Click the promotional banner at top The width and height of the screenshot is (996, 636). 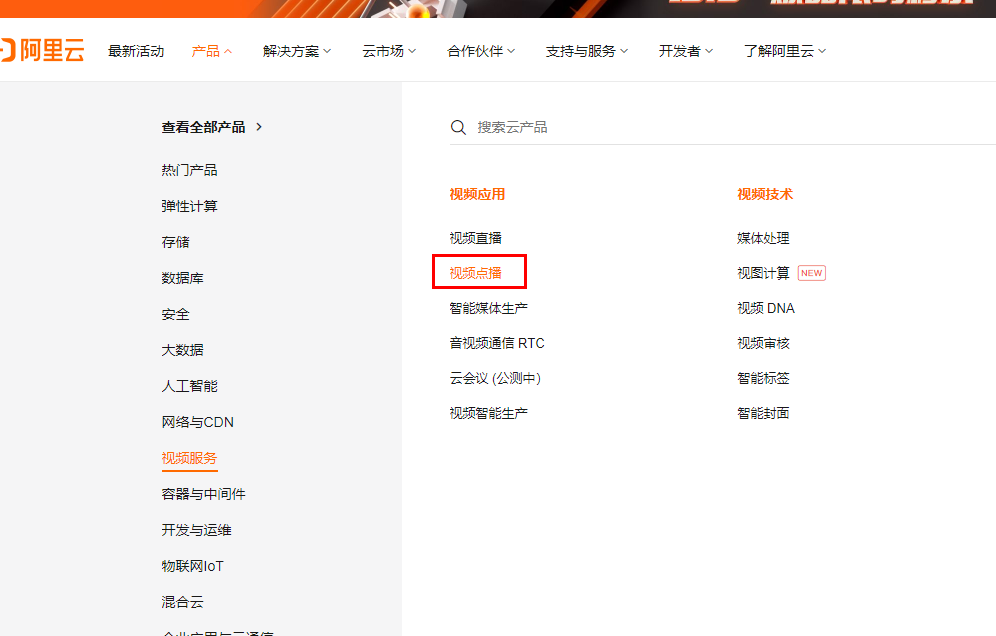pyautogui.click(x=498, y=8)
